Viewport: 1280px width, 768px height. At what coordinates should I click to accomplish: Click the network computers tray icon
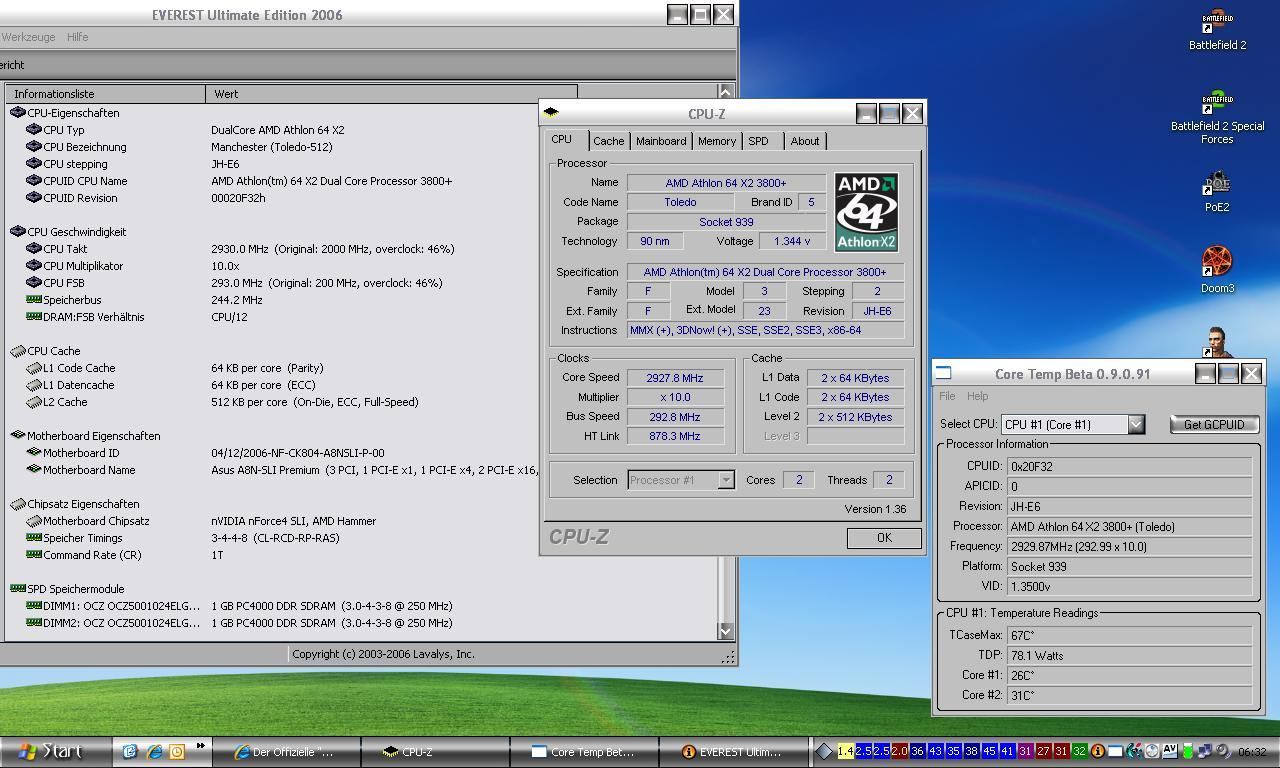tap(1205, 751)
